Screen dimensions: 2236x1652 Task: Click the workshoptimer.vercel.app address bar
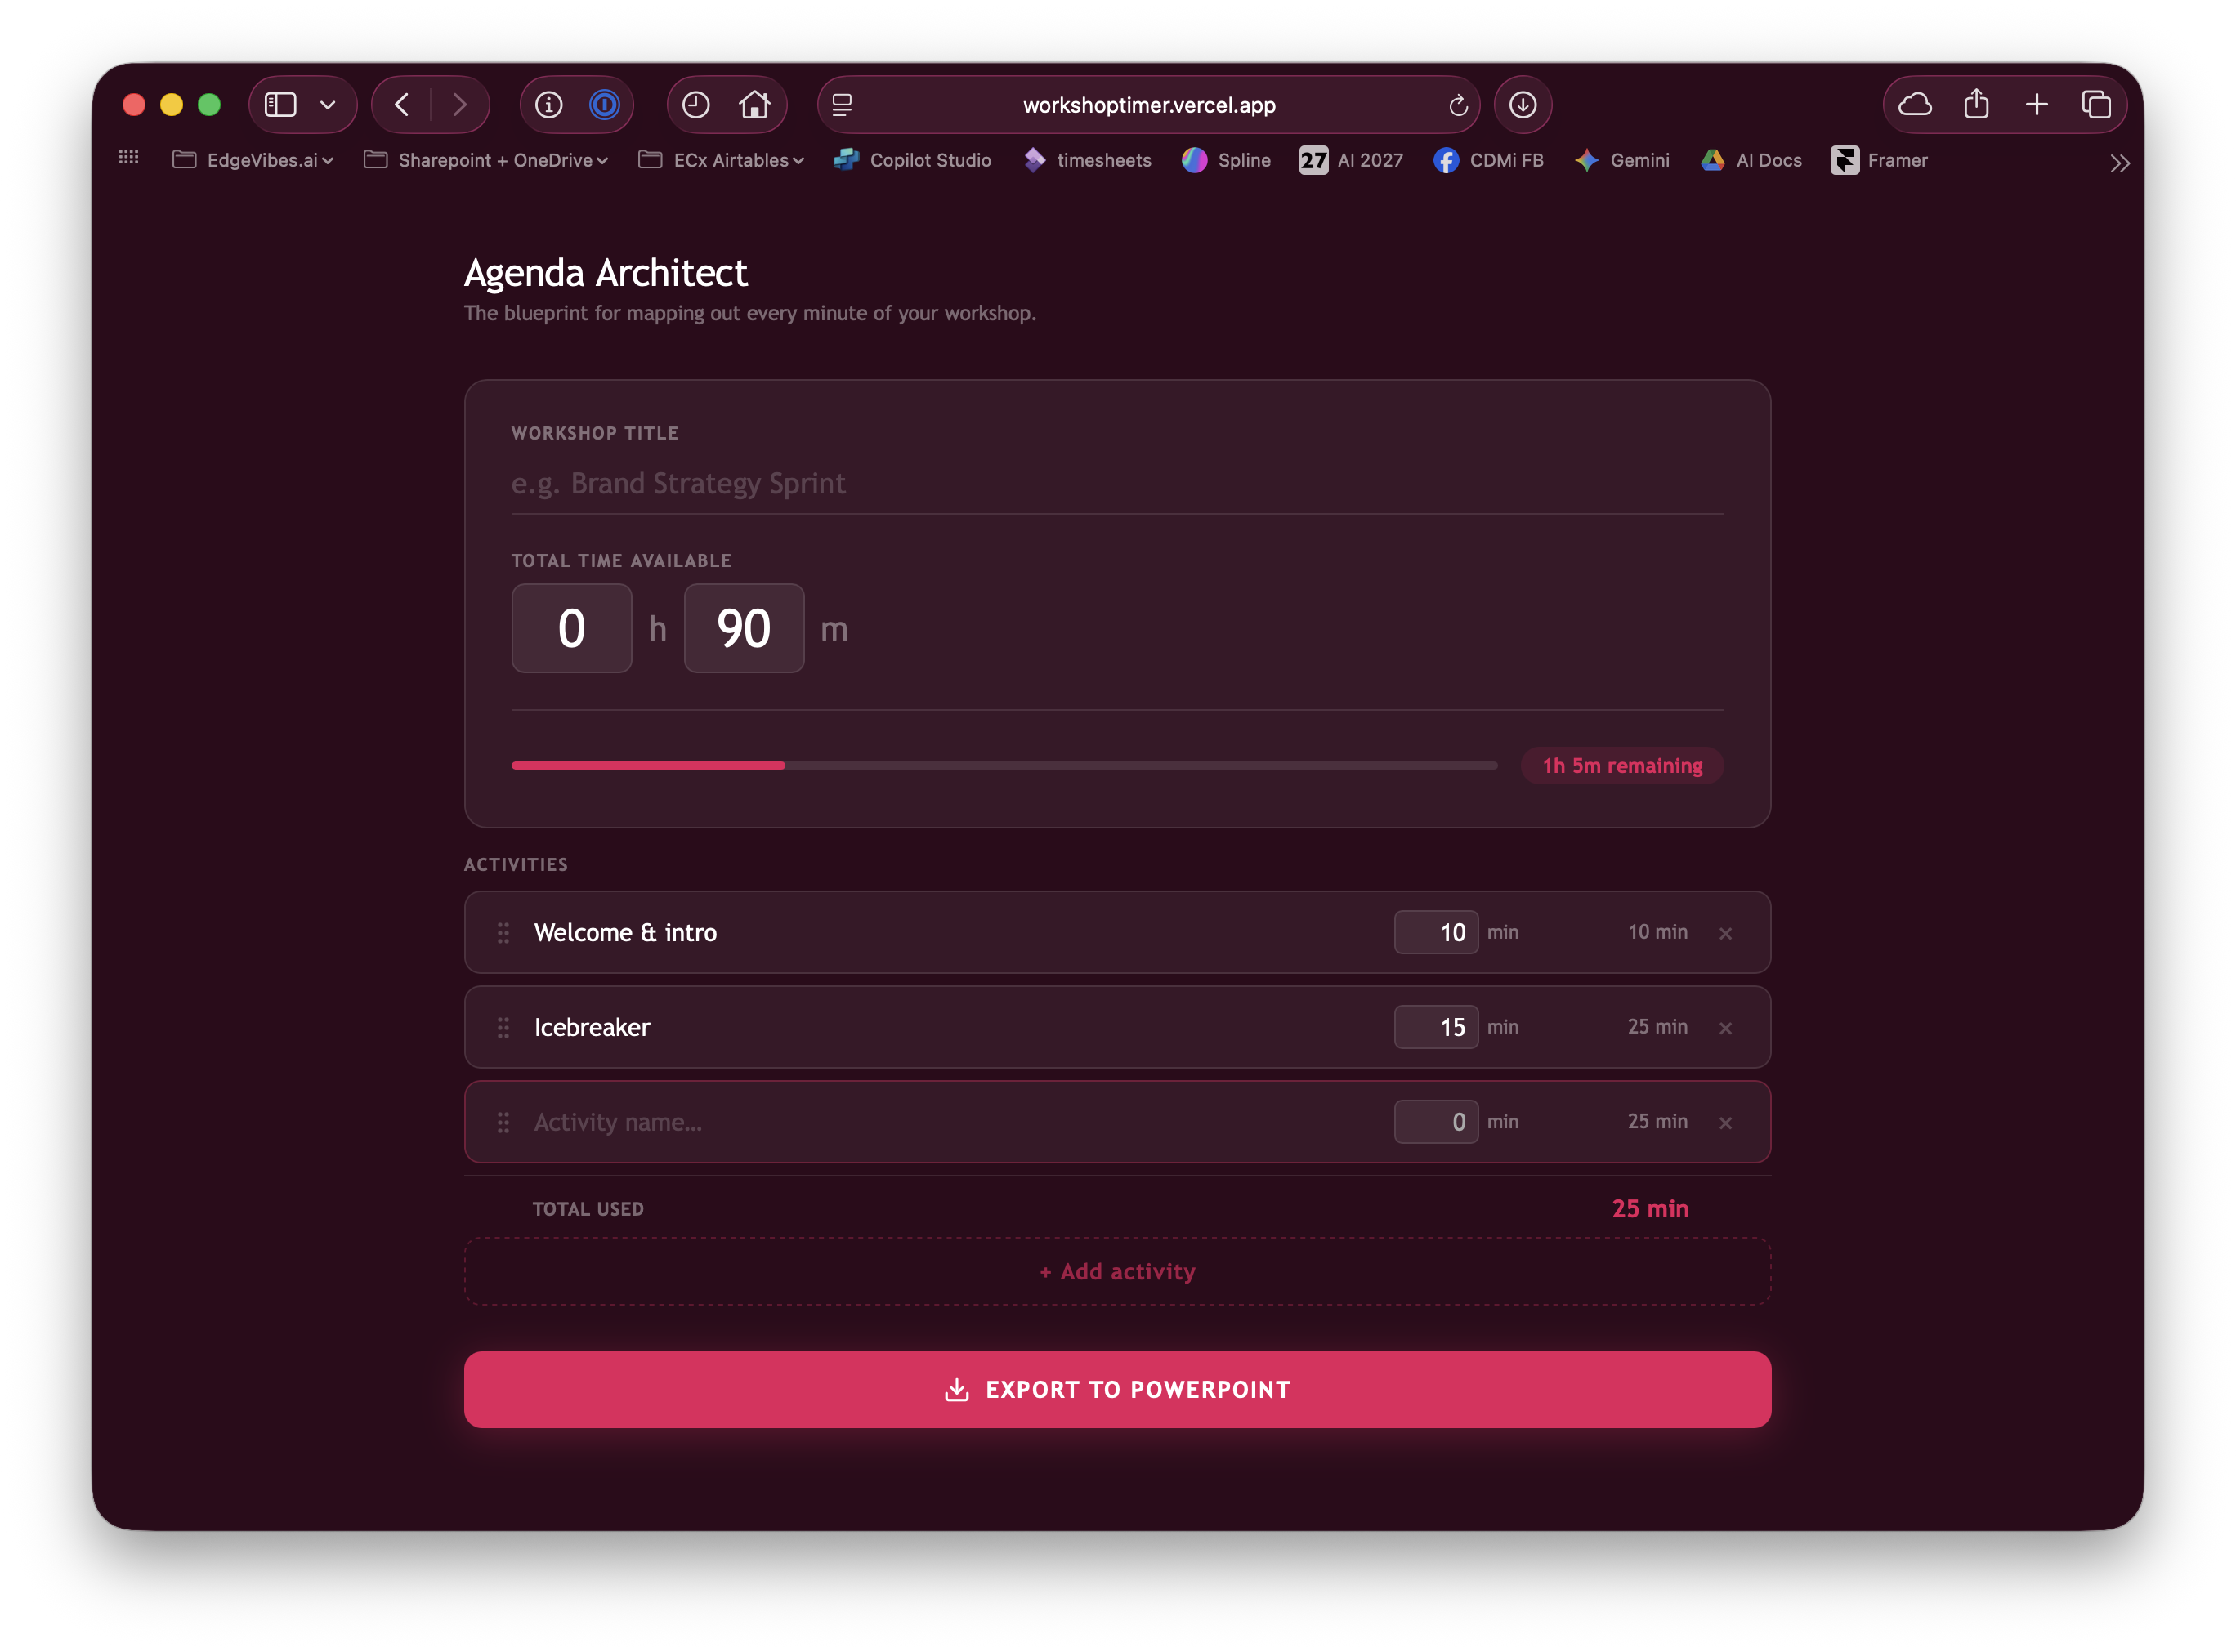tap(1148, 104)
